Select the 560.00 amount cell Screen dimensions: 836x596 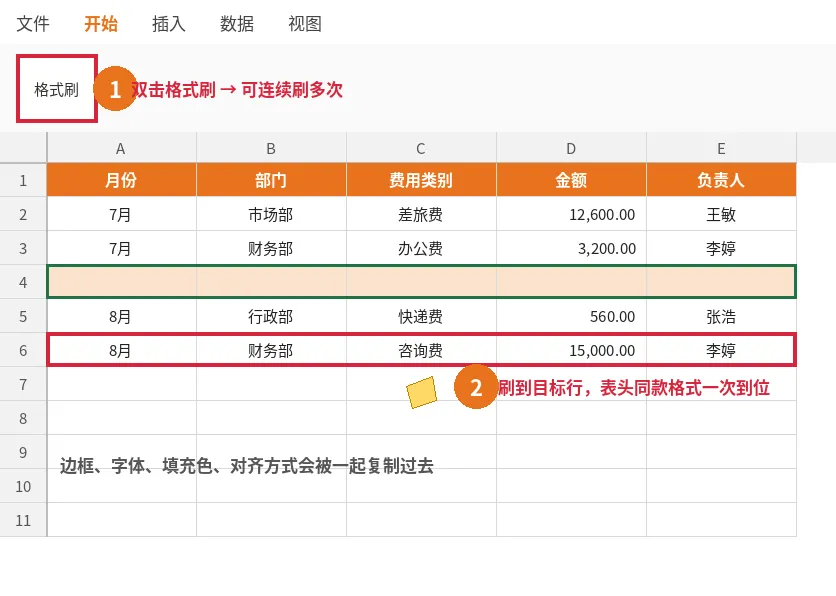(x=572, y=316)
